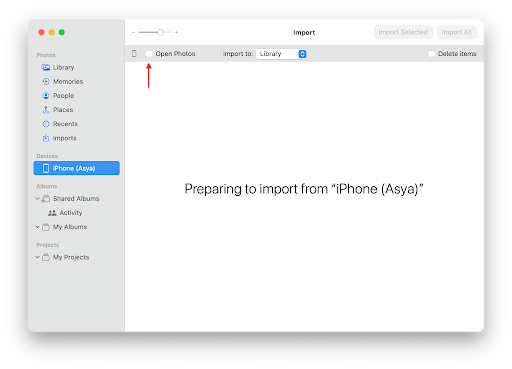Toggle the Delete items checkbox

pos(432,54)
